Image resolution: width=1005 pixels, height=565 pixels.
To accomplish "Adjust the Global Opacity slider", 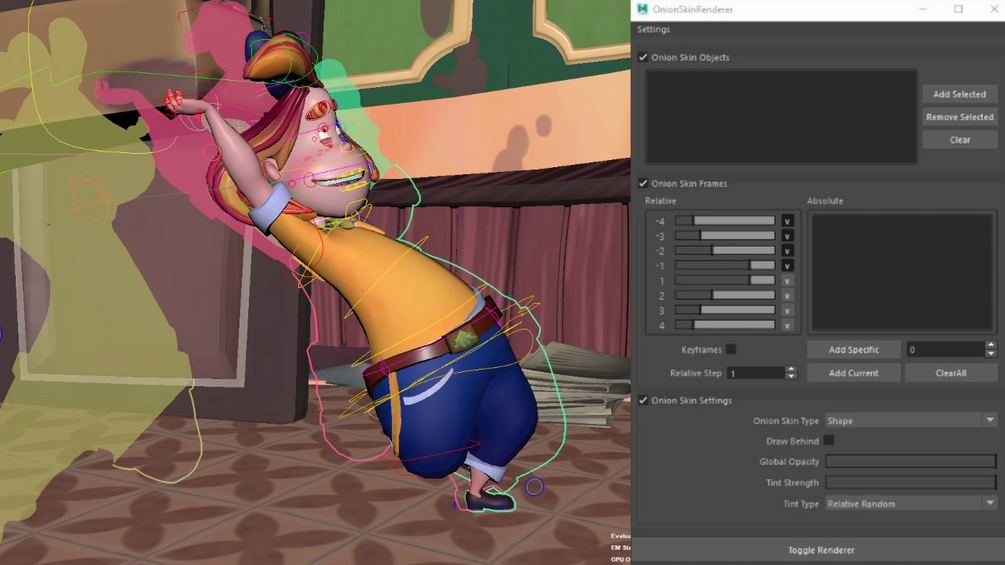I will [911, 461].
